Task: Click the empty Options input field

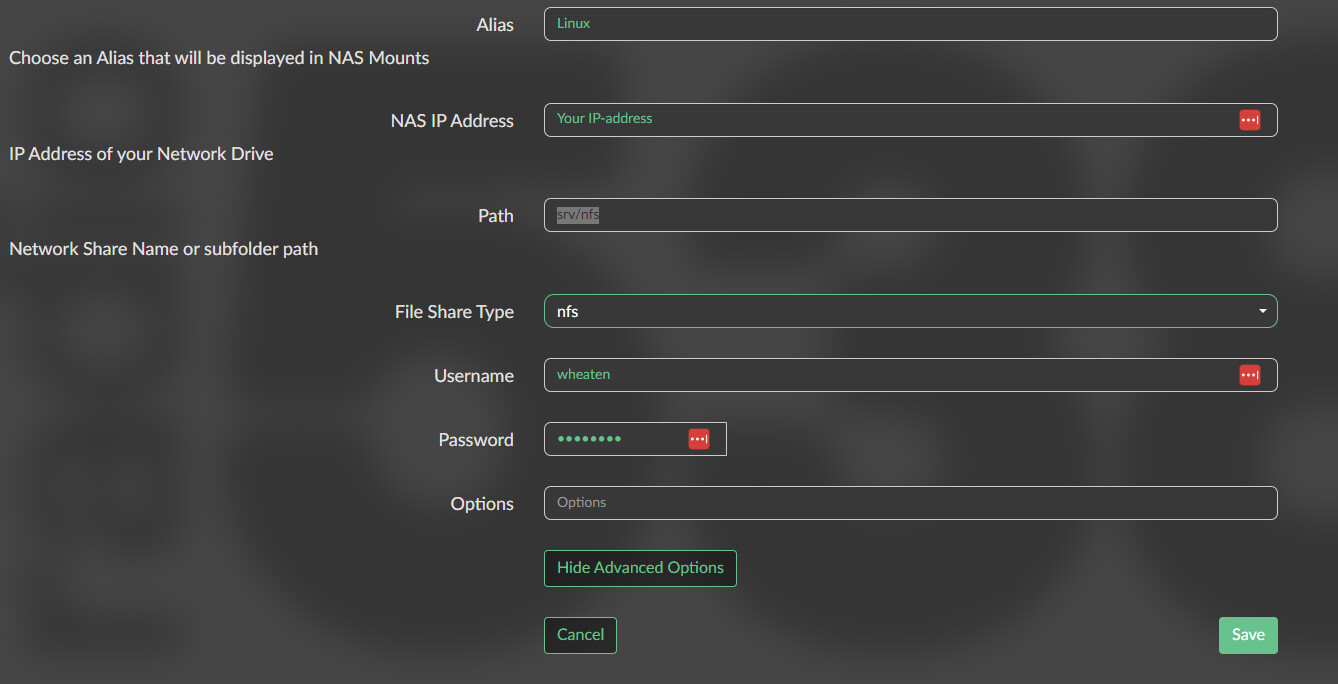Action: 900,503
